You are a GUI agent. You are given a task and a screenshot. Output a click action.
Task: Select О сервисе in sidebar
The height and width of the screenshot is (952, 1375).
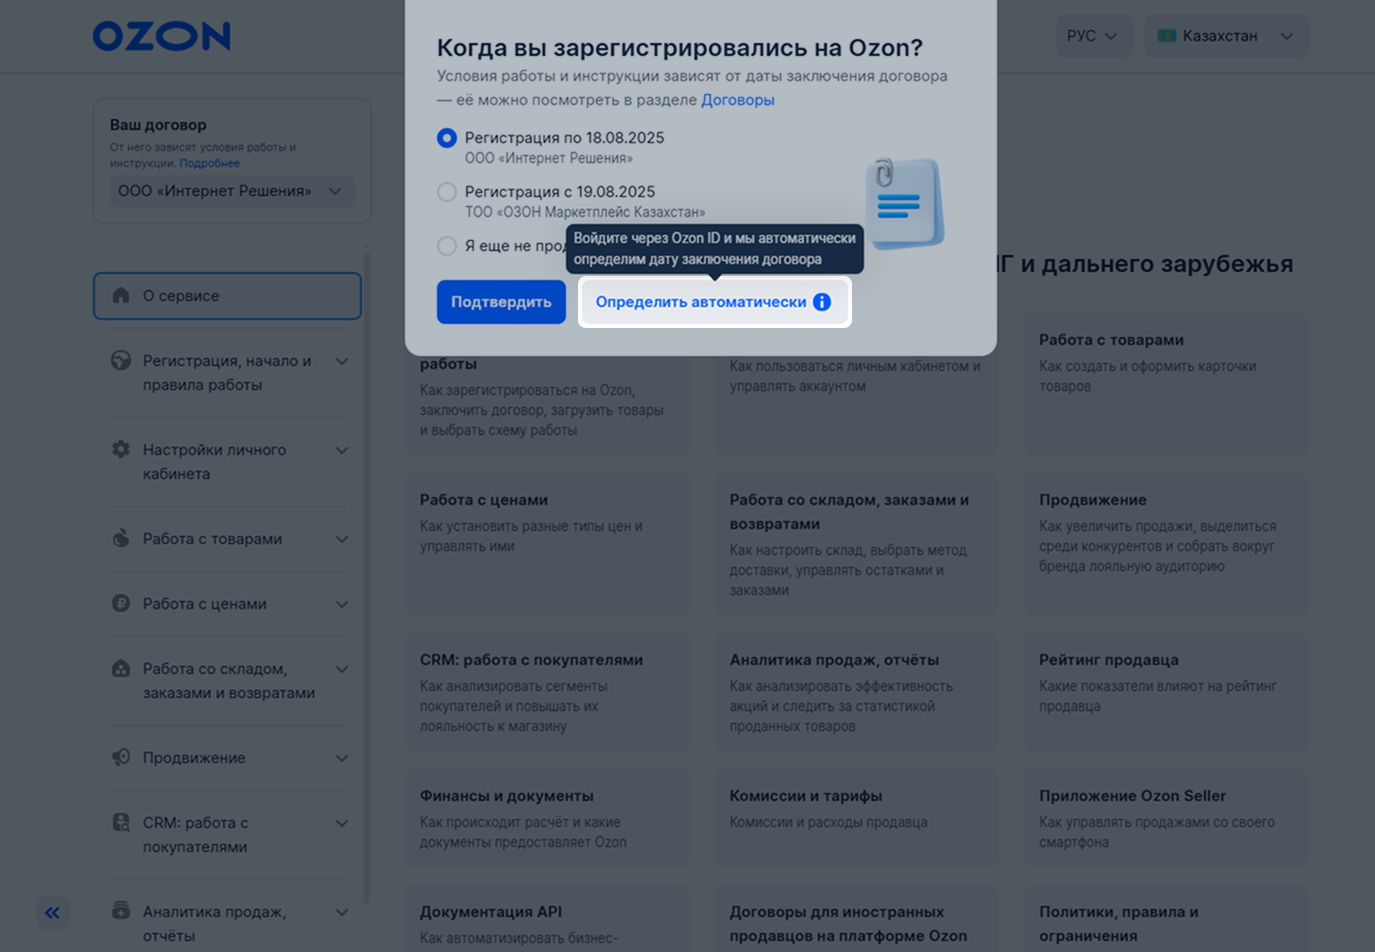tap(227, 296)
